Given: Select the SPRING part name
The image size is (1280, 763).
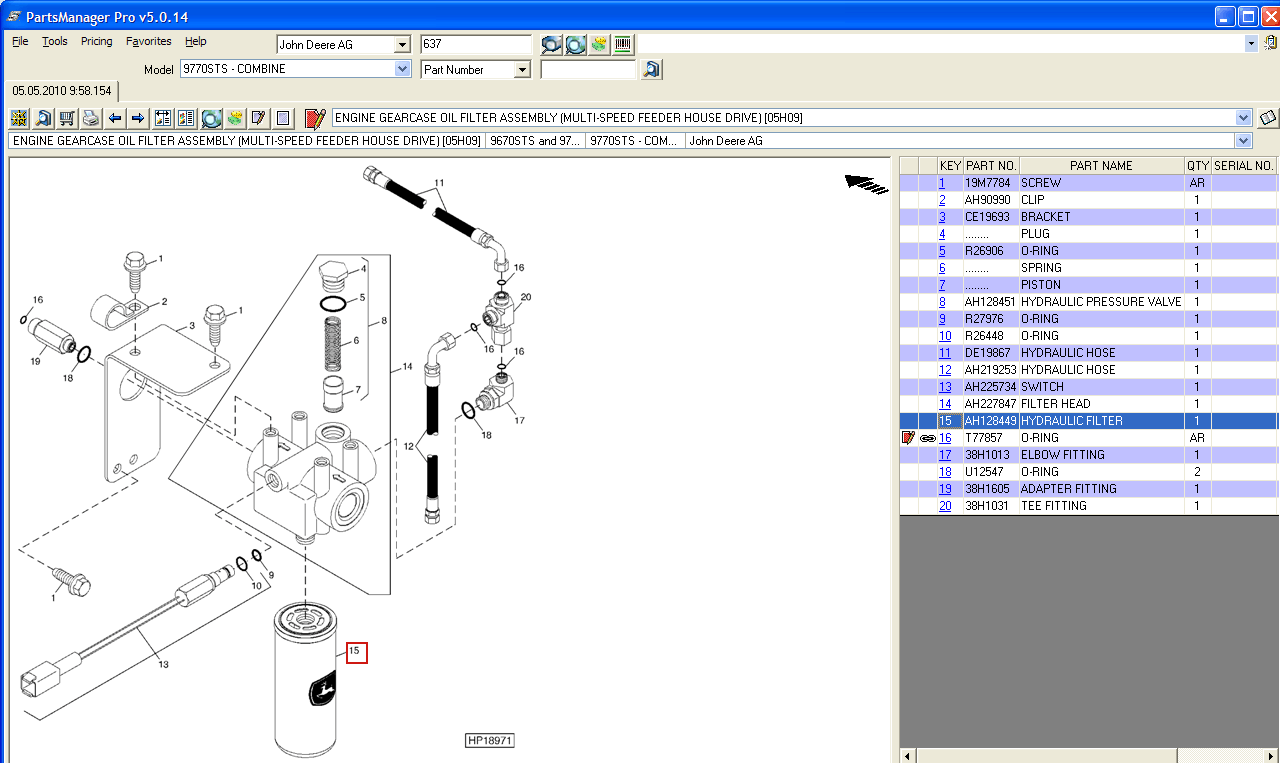Looking at the screenshot, I should pos(1041,268).
